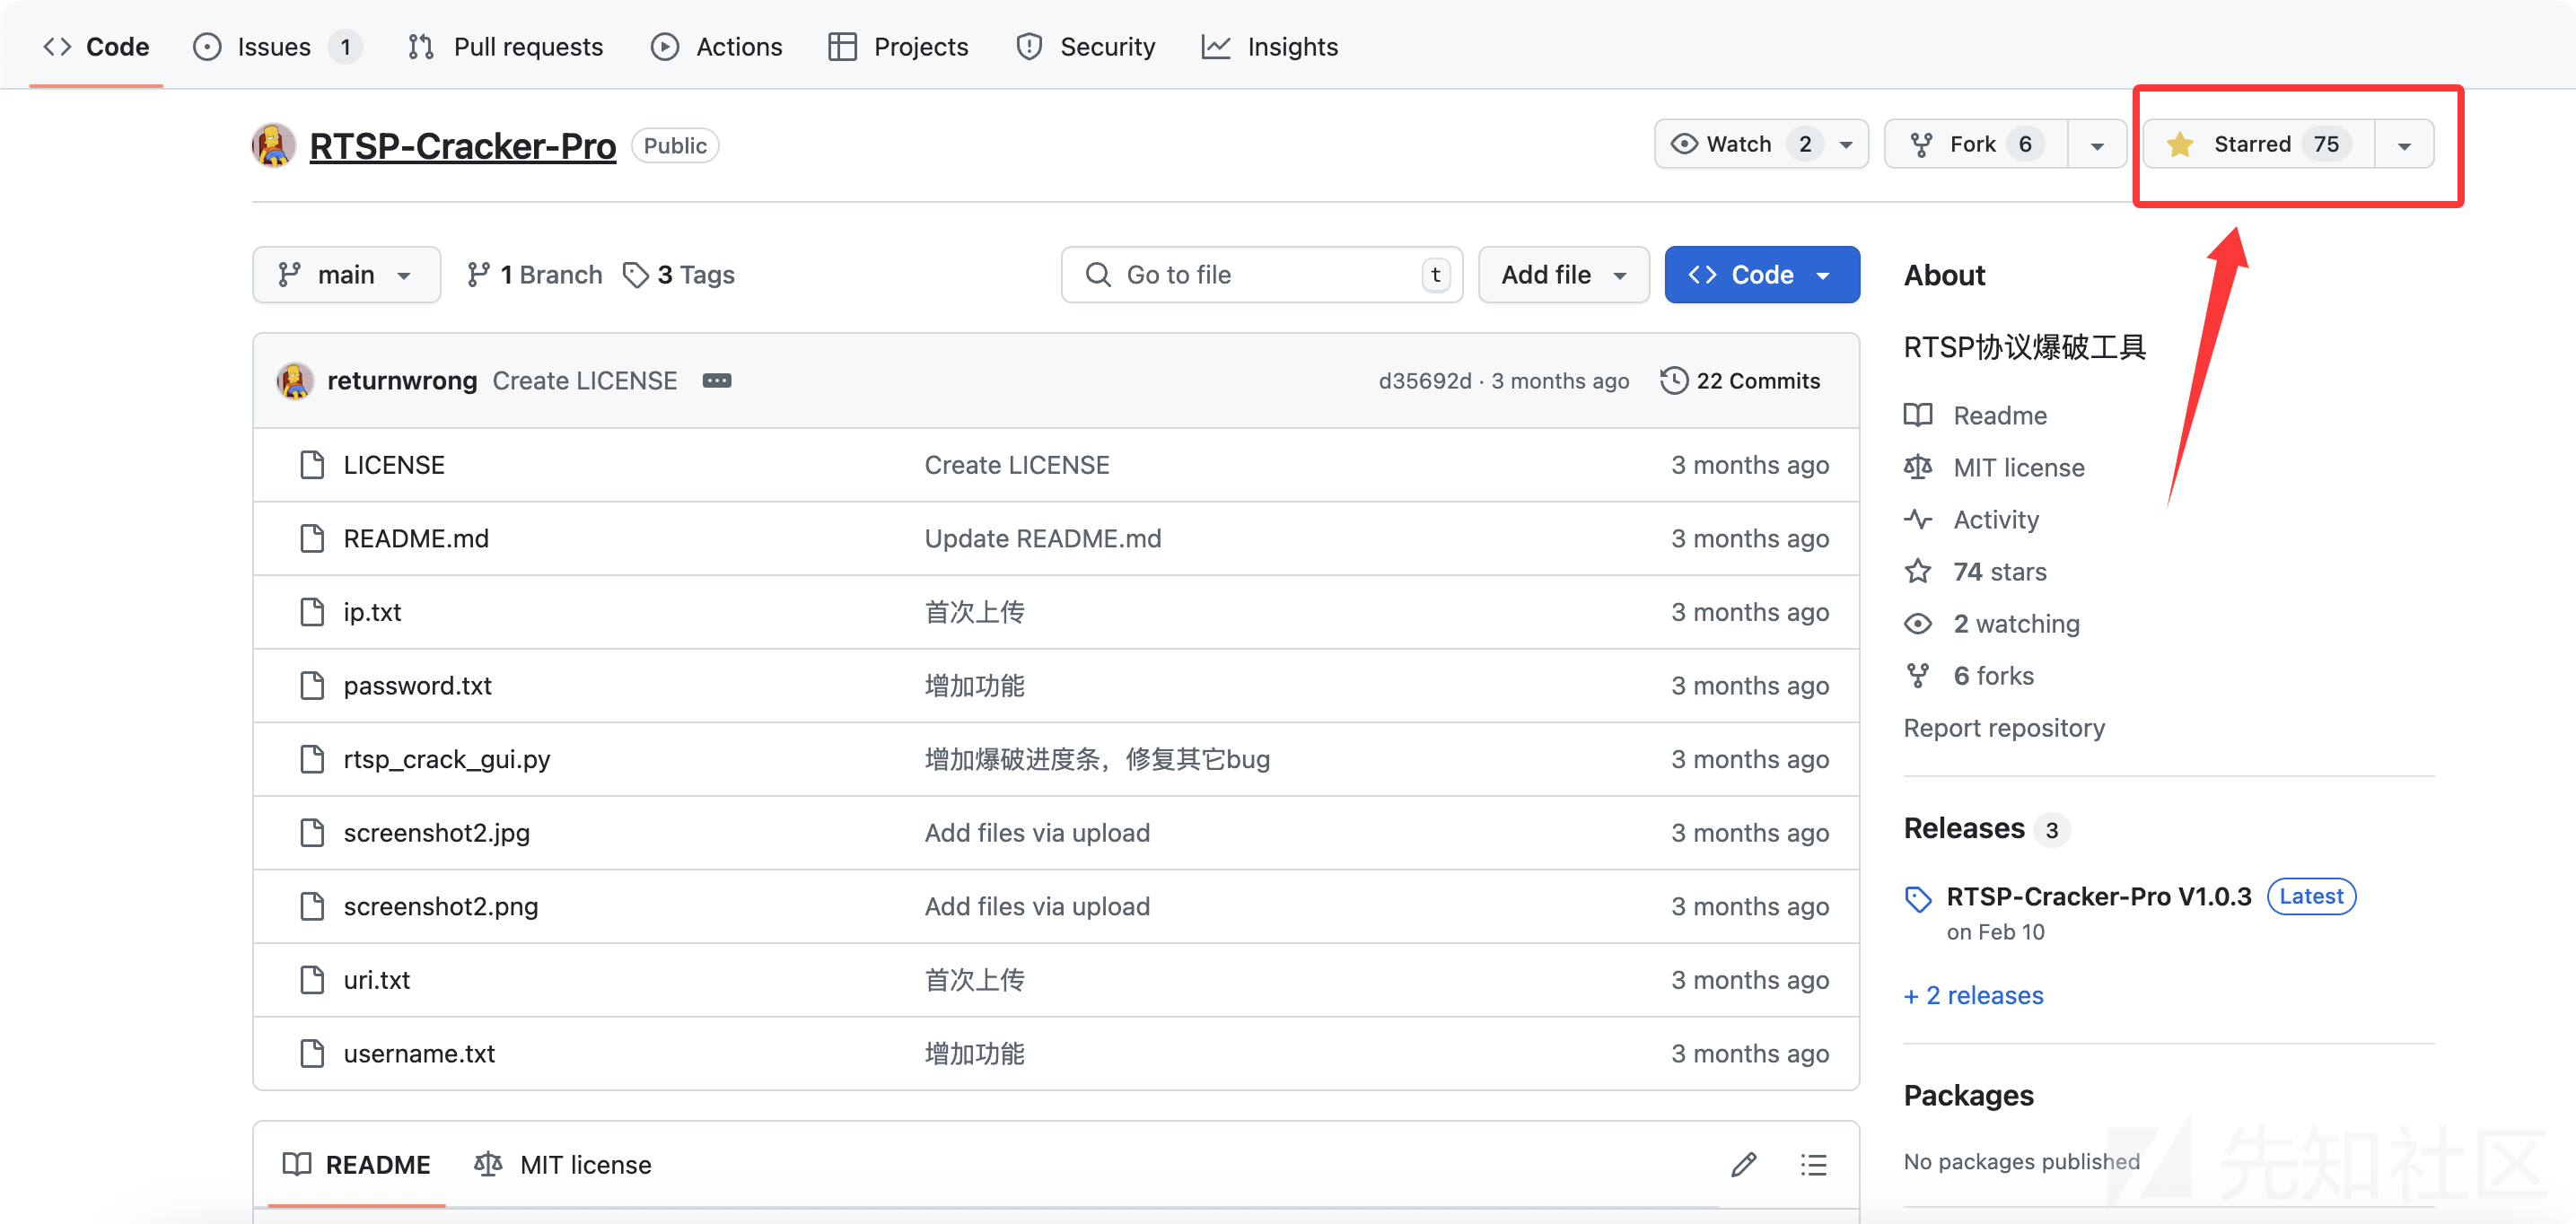Click the returnwrong commit author avatar
The width and height of the screenshot is (2576, 1224).
[x=295, y=381]
